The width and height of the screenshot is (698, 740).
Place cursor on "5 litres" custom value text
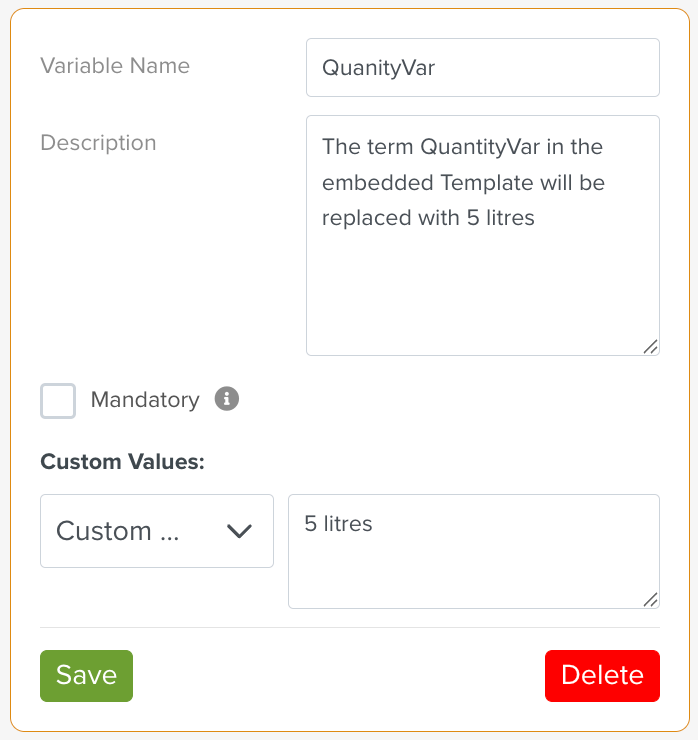(x=338, y=524)
